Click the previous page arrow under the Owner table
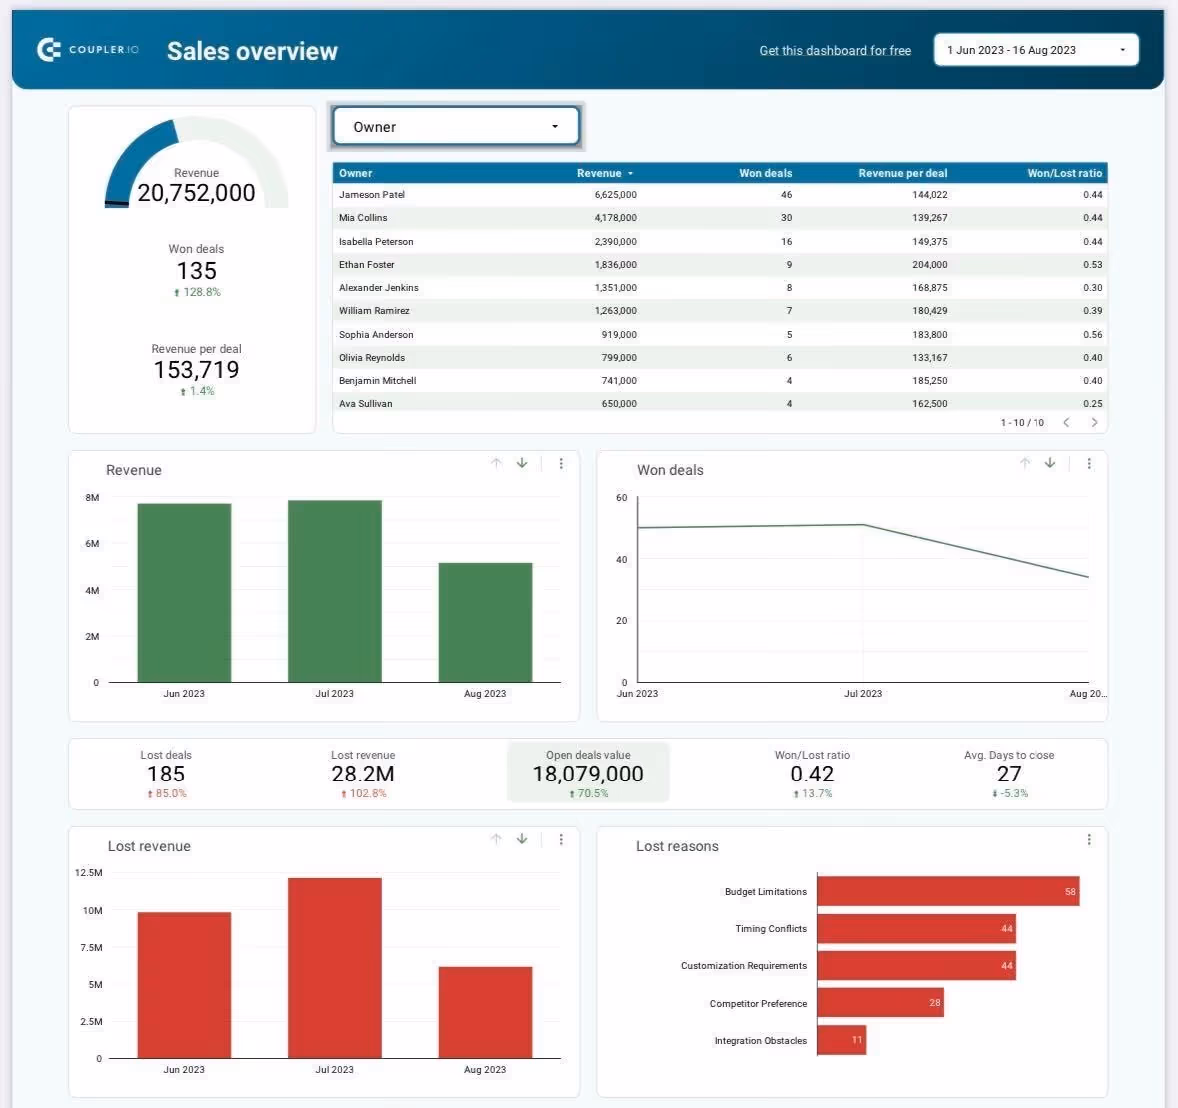This screenshot has width=1178, height=1108. (x=1065, y=422)
